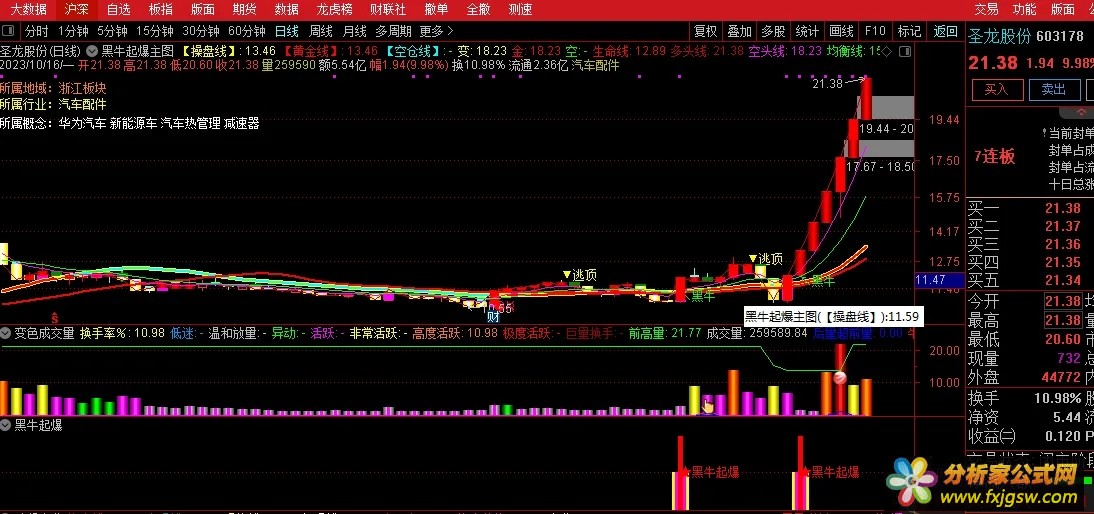Open the 黑牛起爆 sub-chart dropdown circle
This screenshot has width=1094, height=514.
point(6,425)
